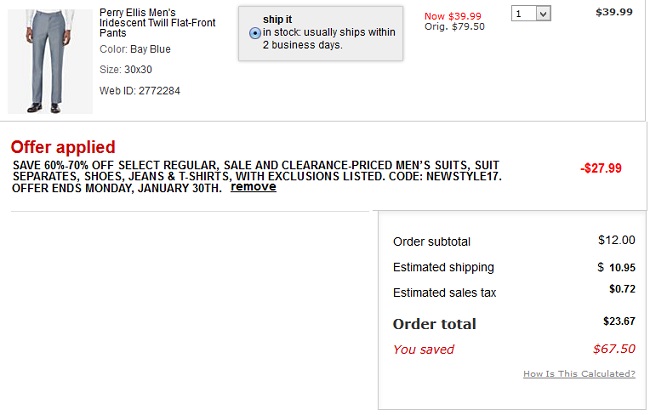Click the 'ship it' label text
This screenshot has width=650, height=415.
(277, 19)
